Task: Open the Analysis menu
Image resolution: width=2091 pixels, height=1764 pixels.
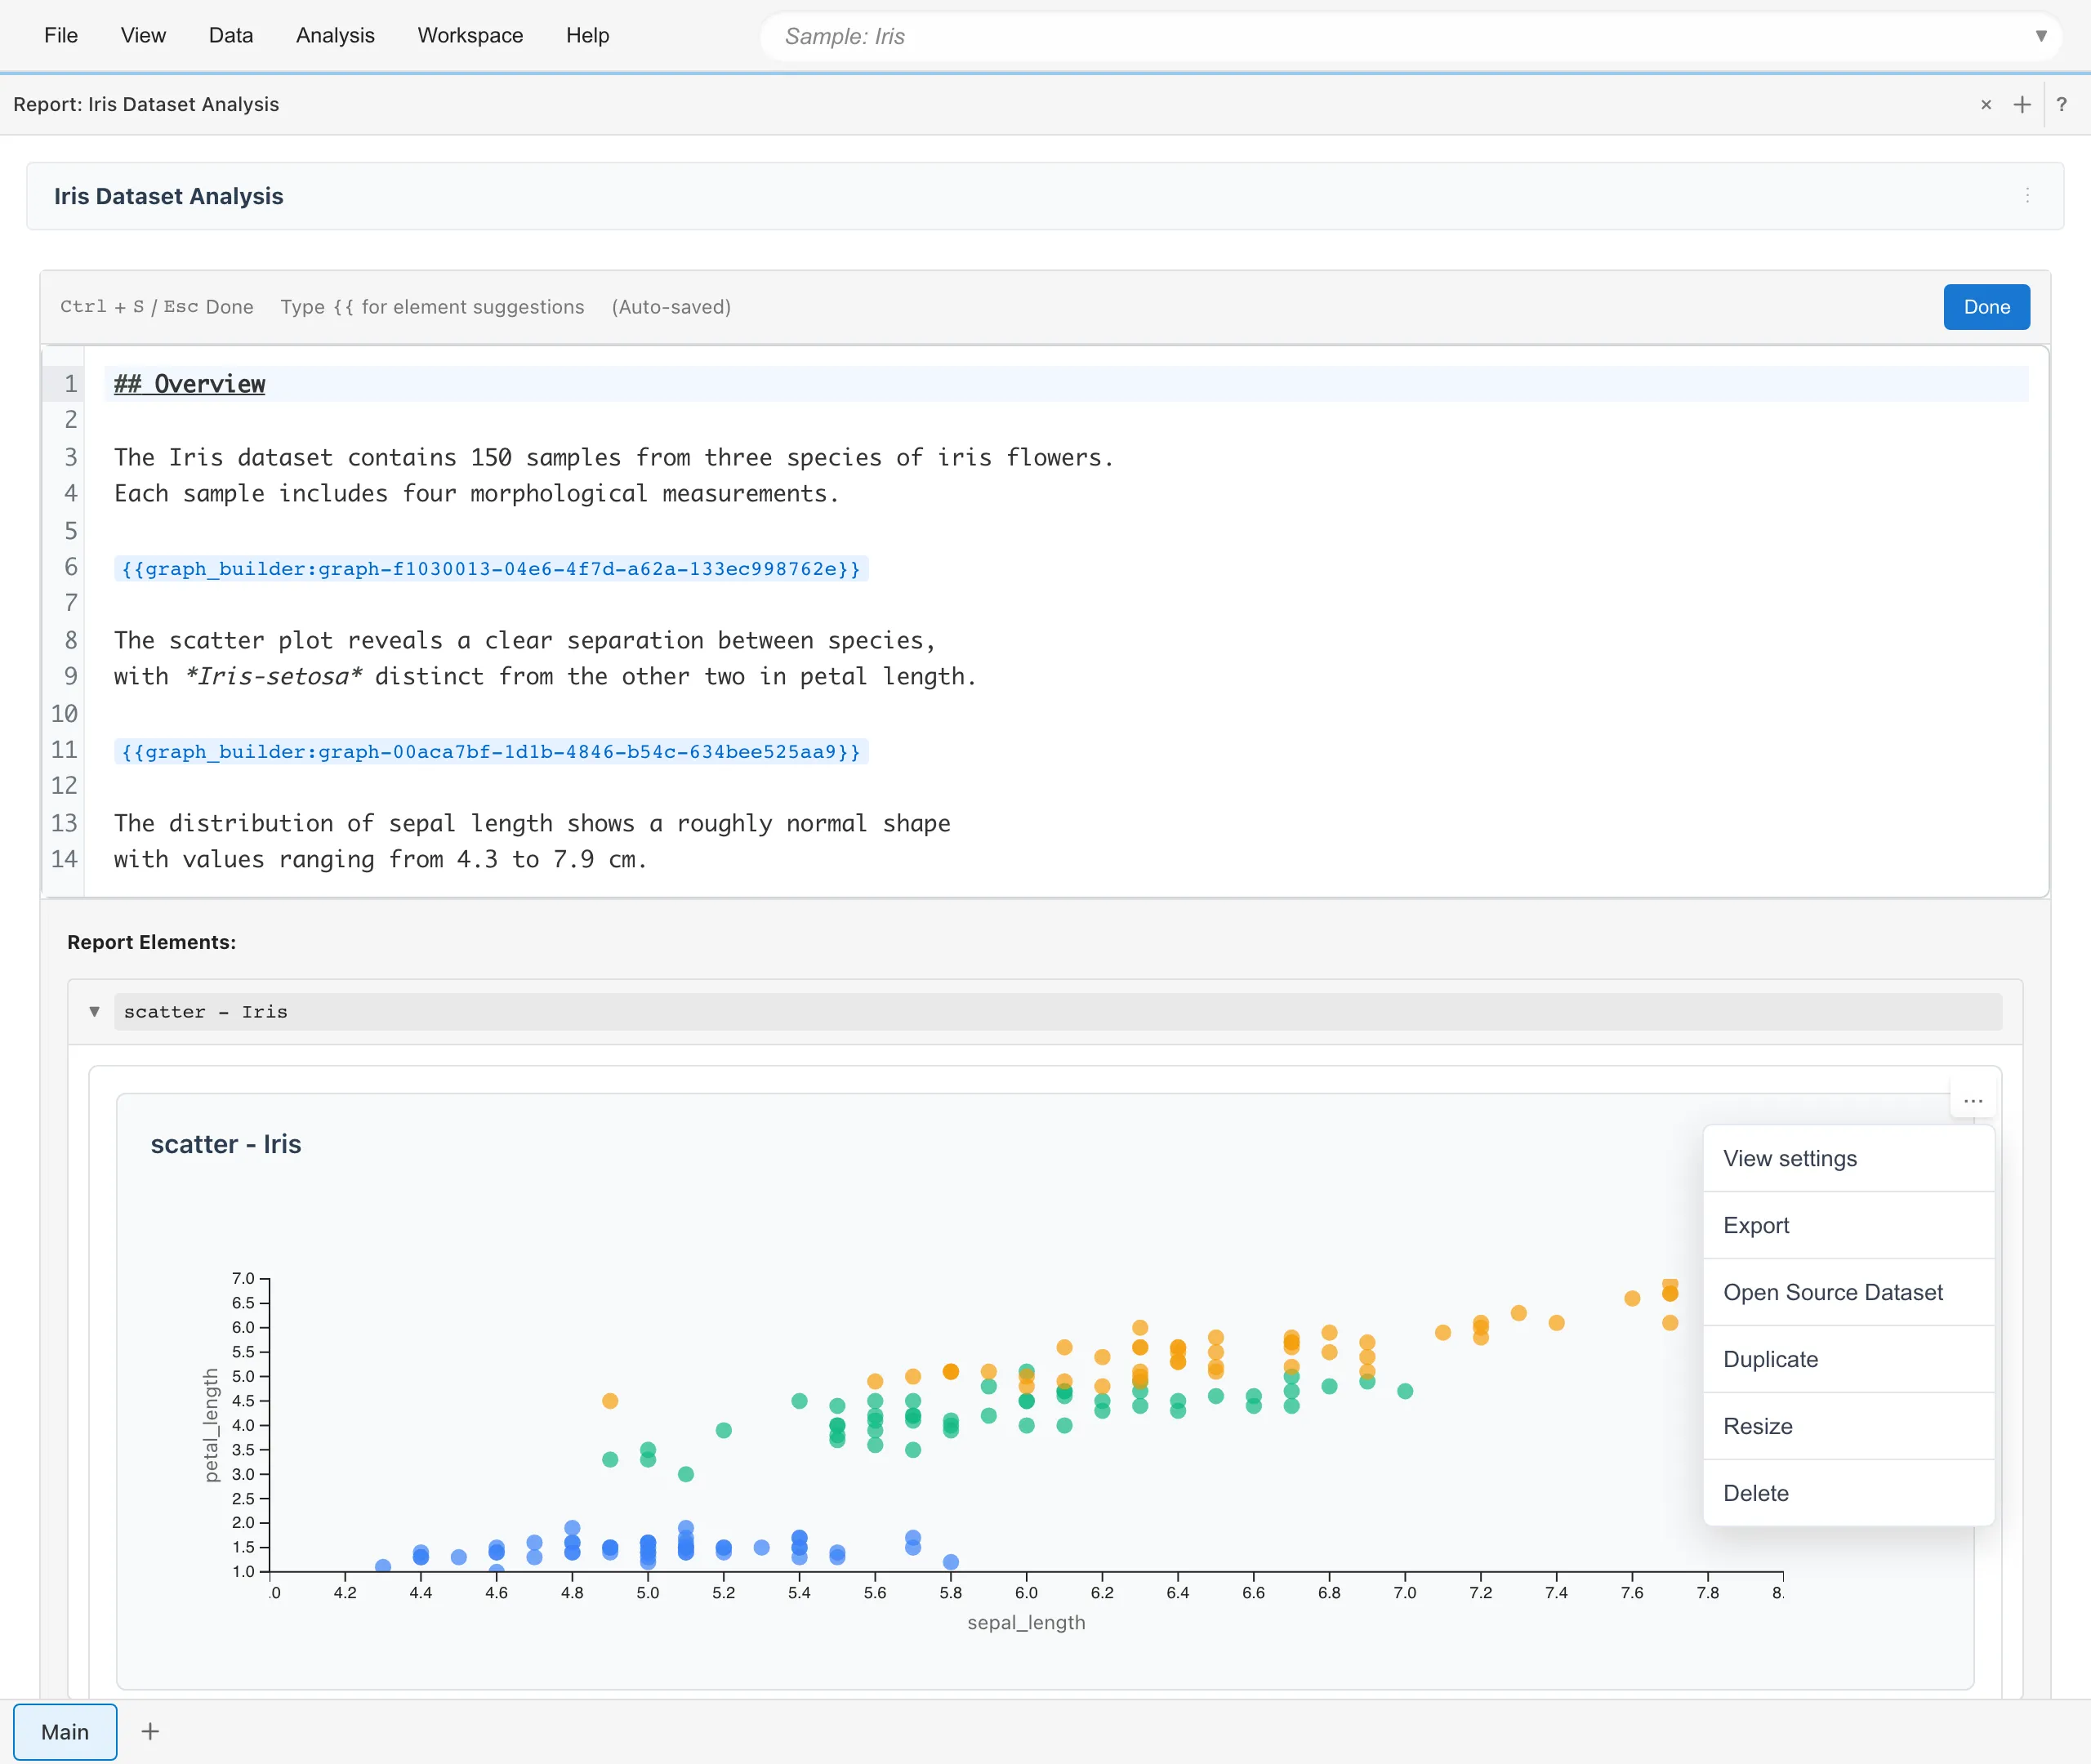Action: [x=335, y=36]
